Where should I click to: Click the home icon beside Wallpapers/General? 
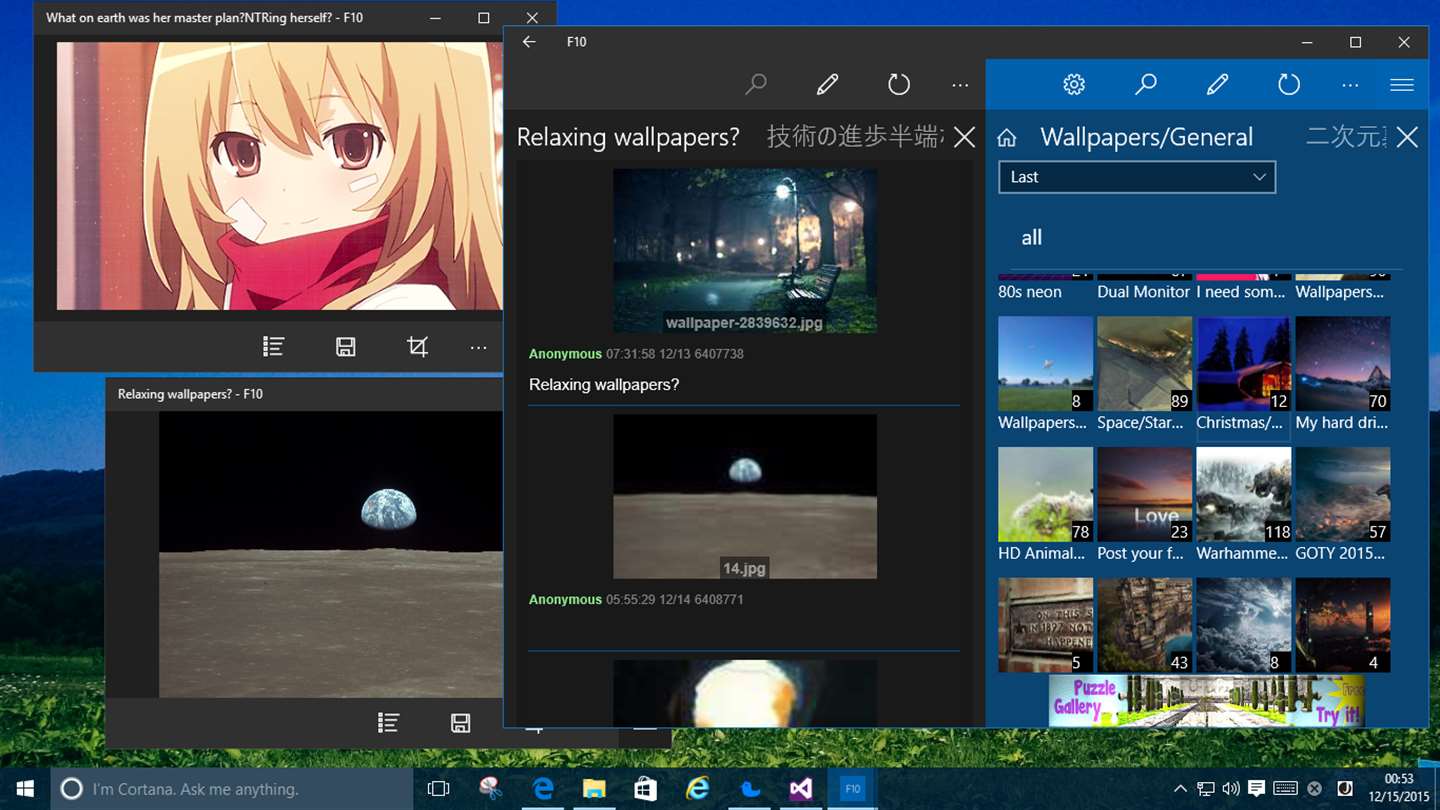(1007, 138)
